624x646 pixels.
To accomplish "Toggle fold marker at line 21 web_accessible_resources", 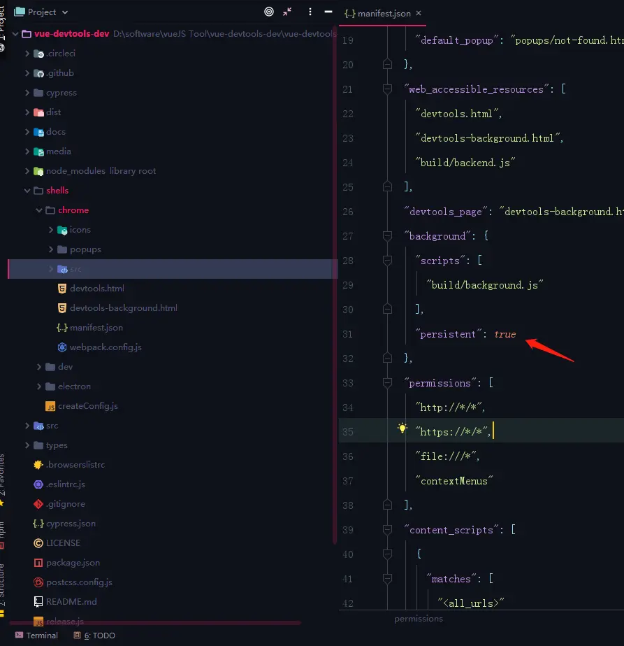I will [x=387, y=89].
